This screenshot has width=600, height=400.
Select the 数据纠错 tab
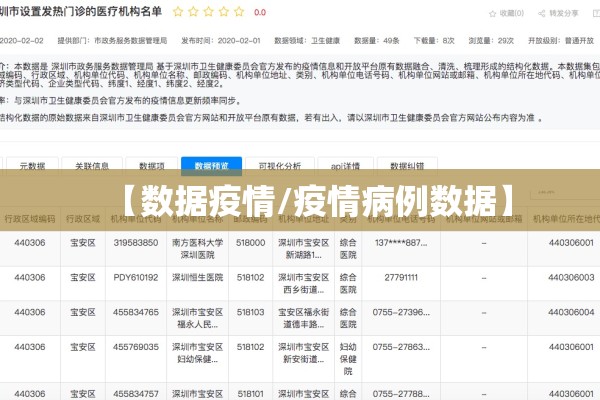407,166
